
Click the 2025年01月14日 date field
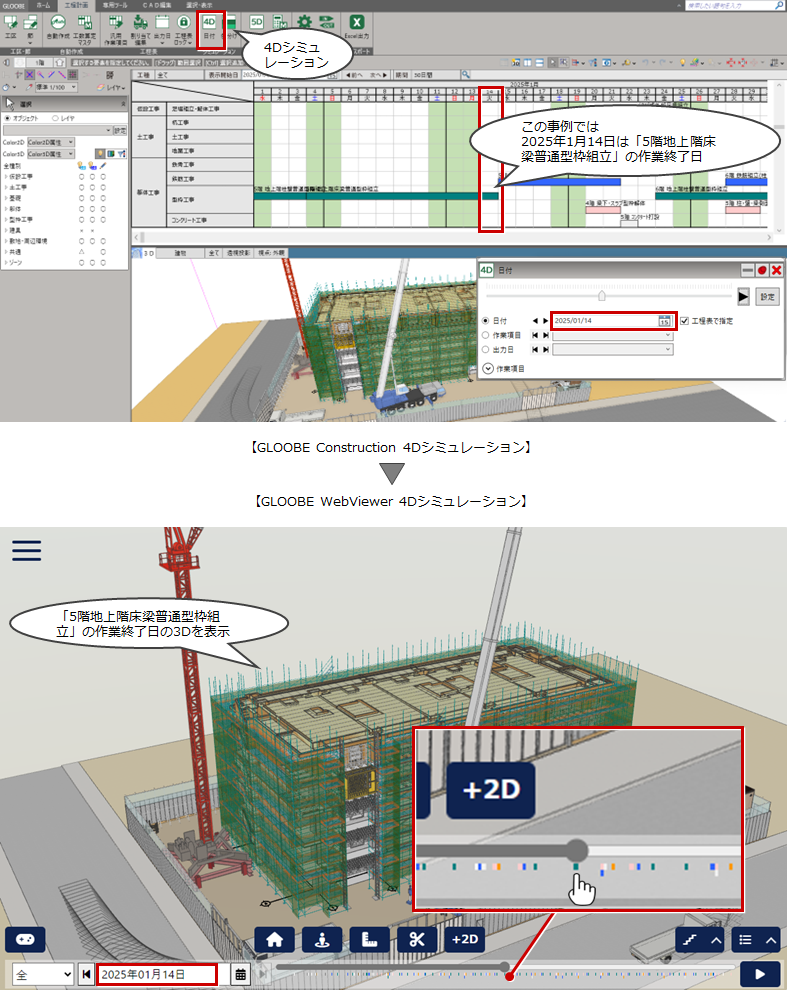pyautogui.click(x=157, y=974)
